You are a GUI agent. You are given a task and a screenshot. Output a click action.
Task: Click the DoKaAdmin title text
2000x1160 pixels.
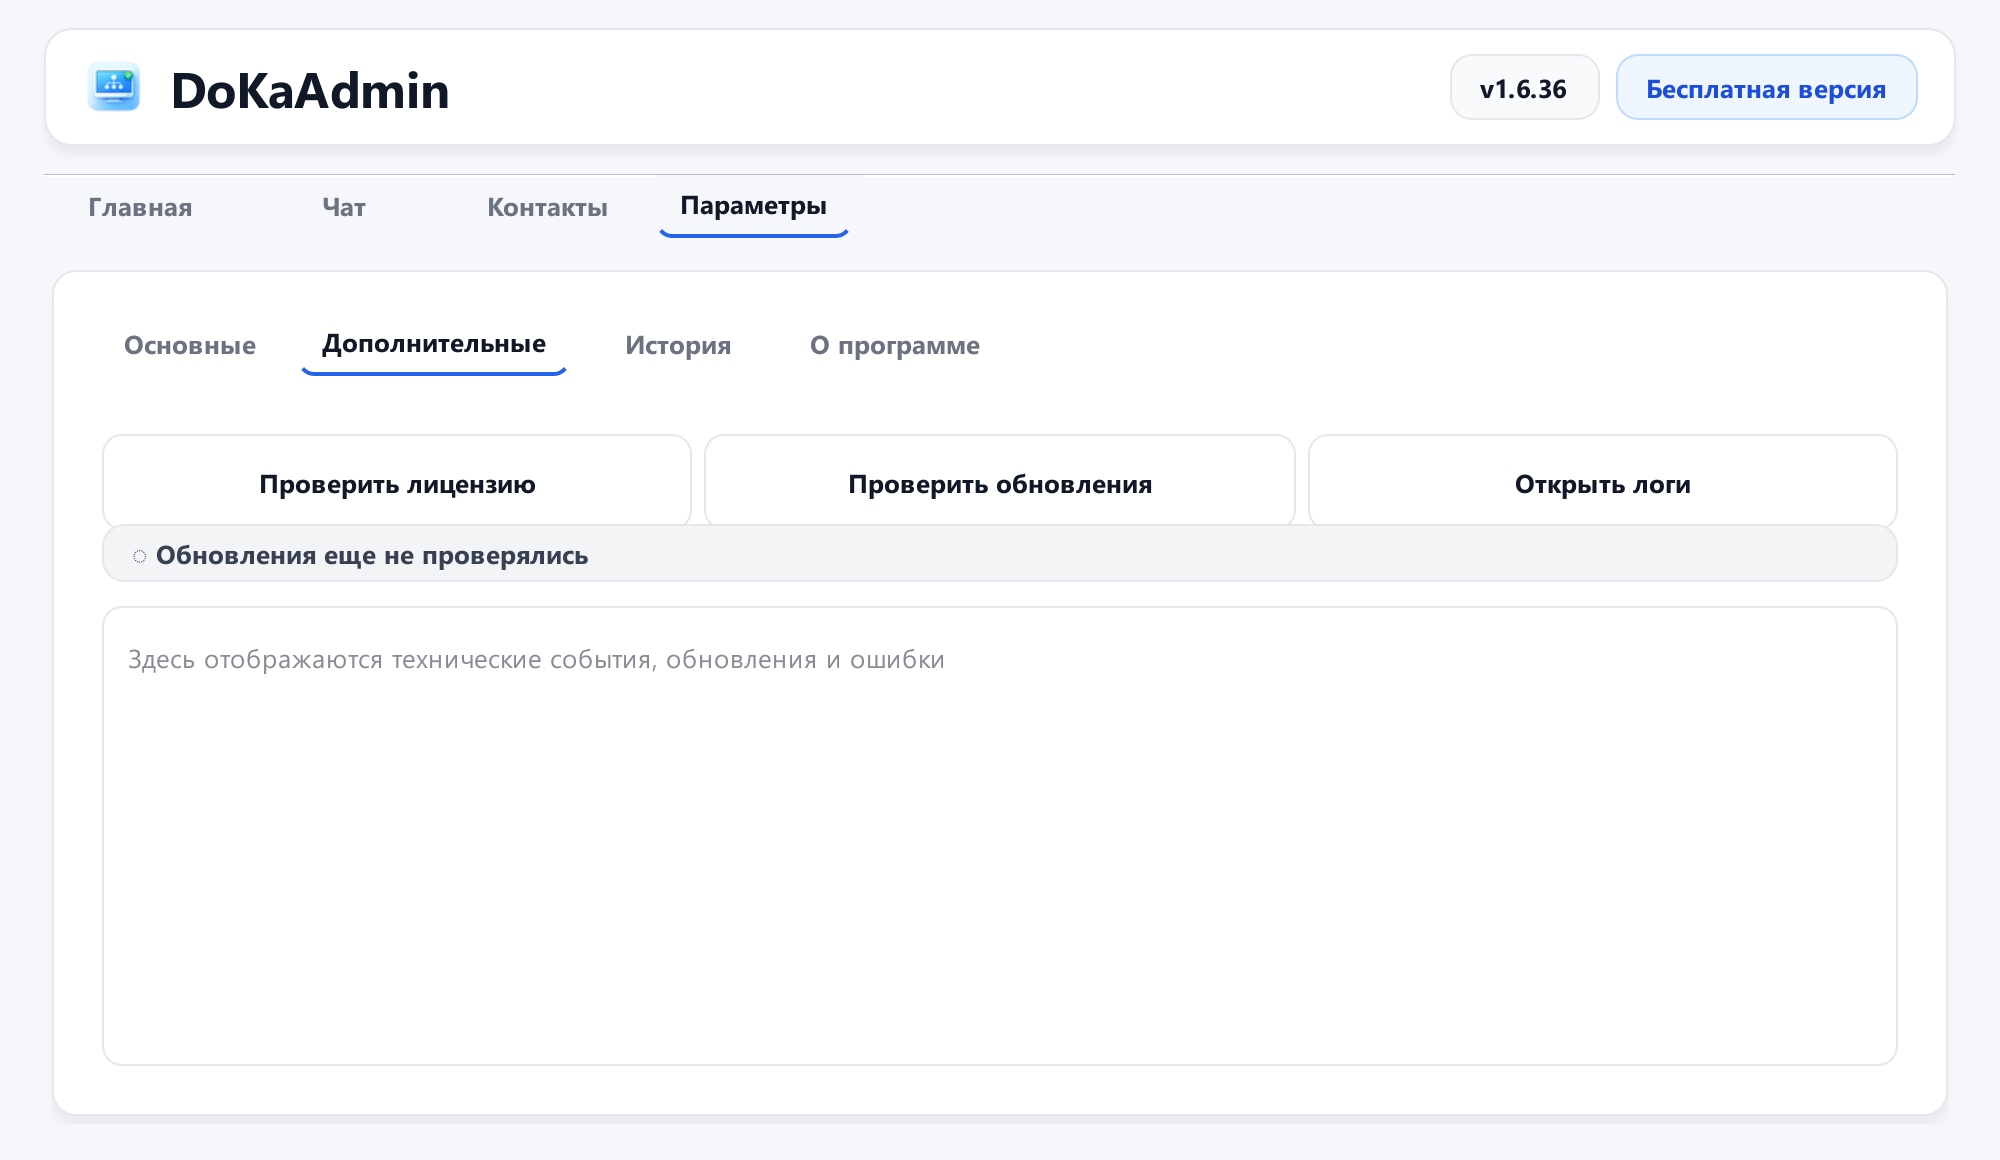310,90
